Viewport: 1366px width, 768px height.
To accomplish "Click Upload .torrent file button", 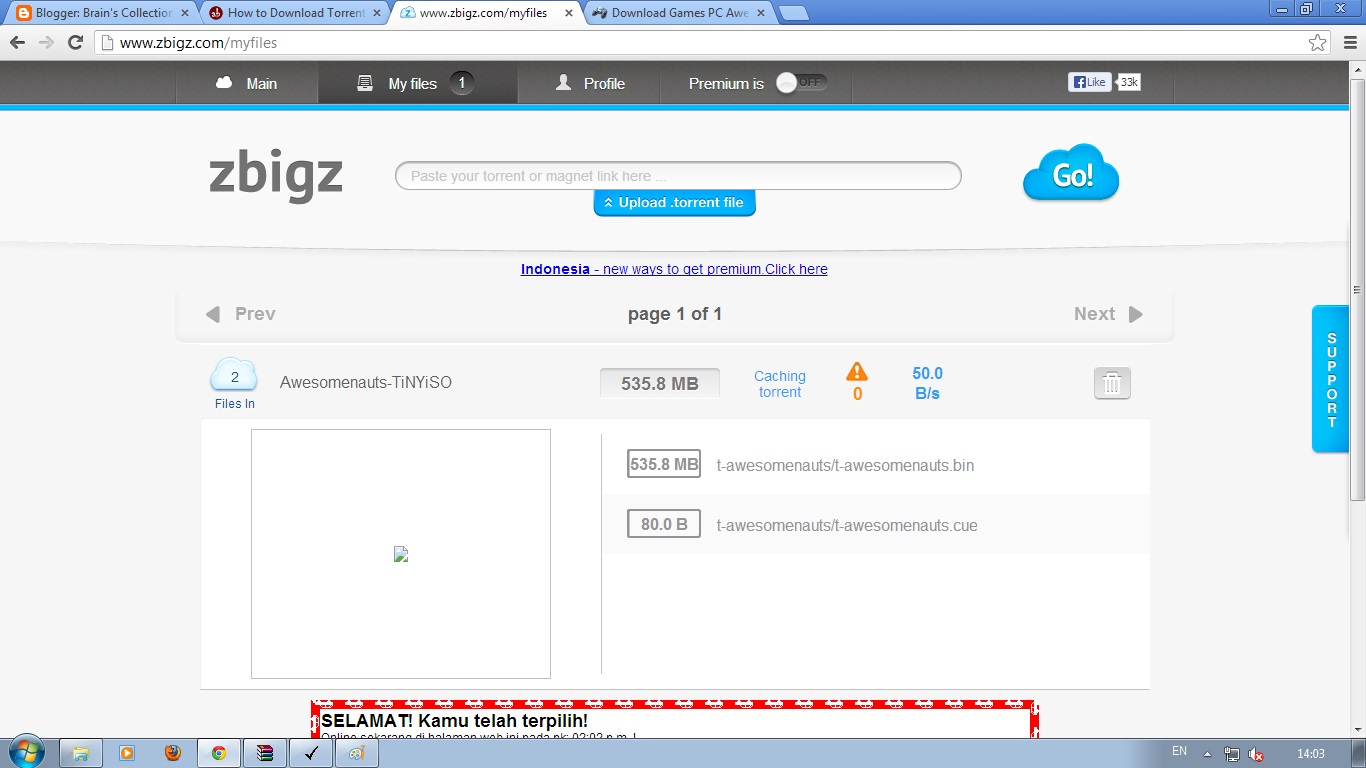I will click(x=675, y=202).
